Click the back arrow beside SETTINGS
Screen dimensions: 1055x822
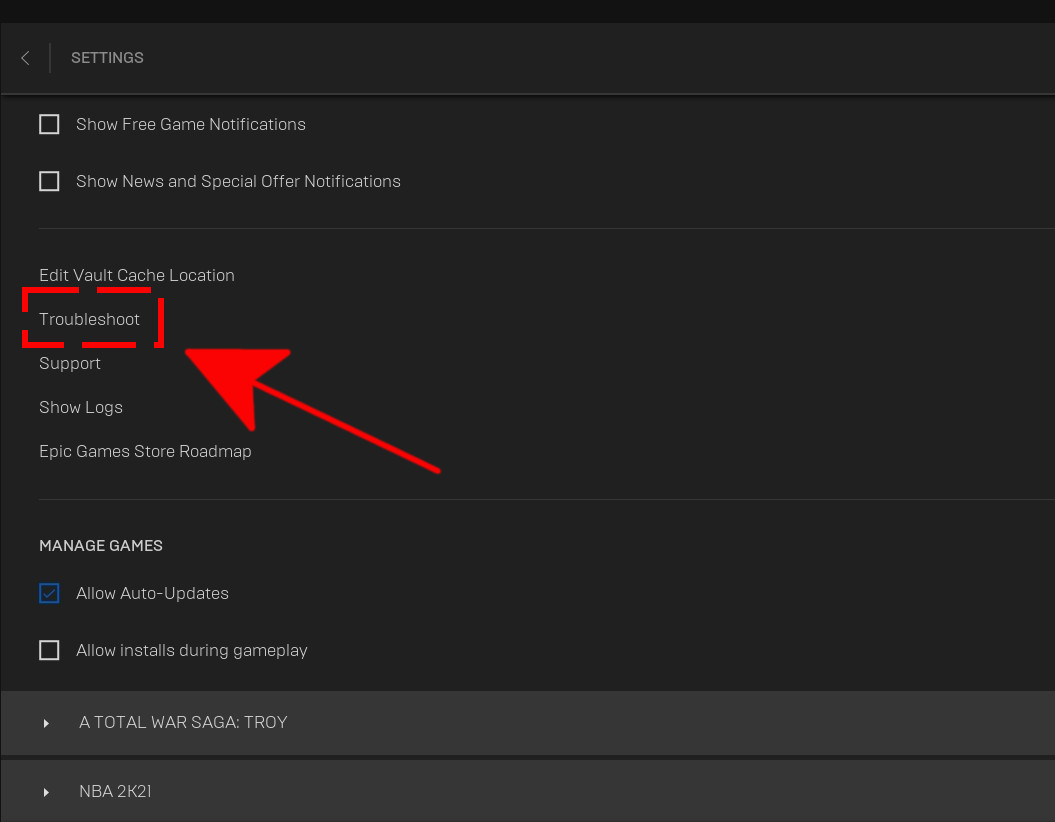pyautogui.click(x=25, y=57)
